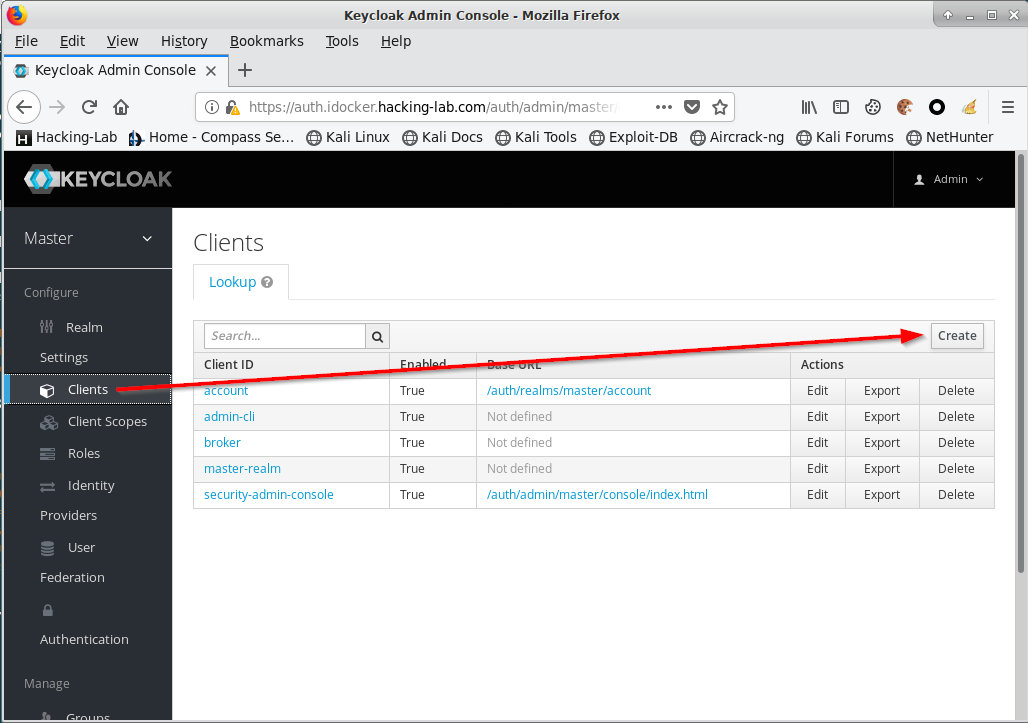The height and width of the screenshot is (723, 1028).
Task: Edit the account client
Action: pos(818,391)
